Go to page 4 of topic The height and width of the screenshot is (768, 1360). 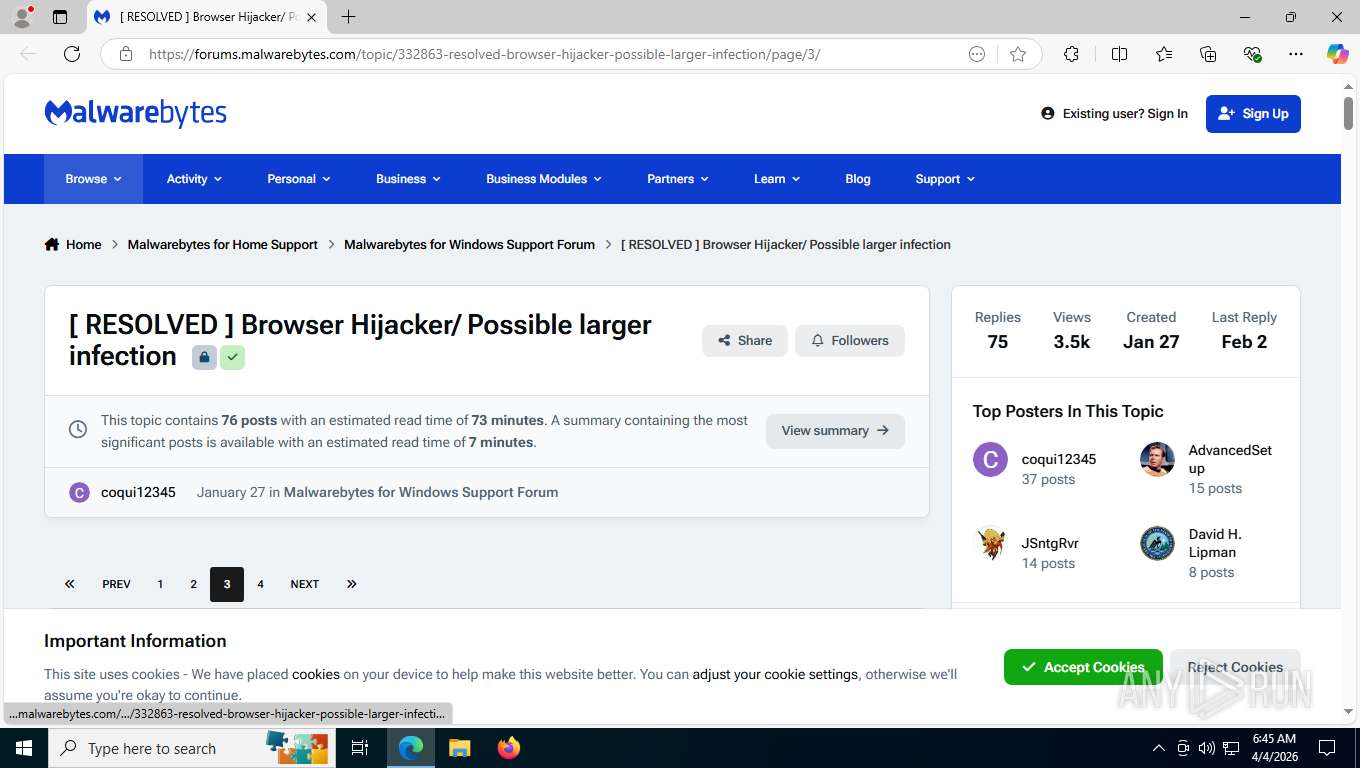click(260, 584)
